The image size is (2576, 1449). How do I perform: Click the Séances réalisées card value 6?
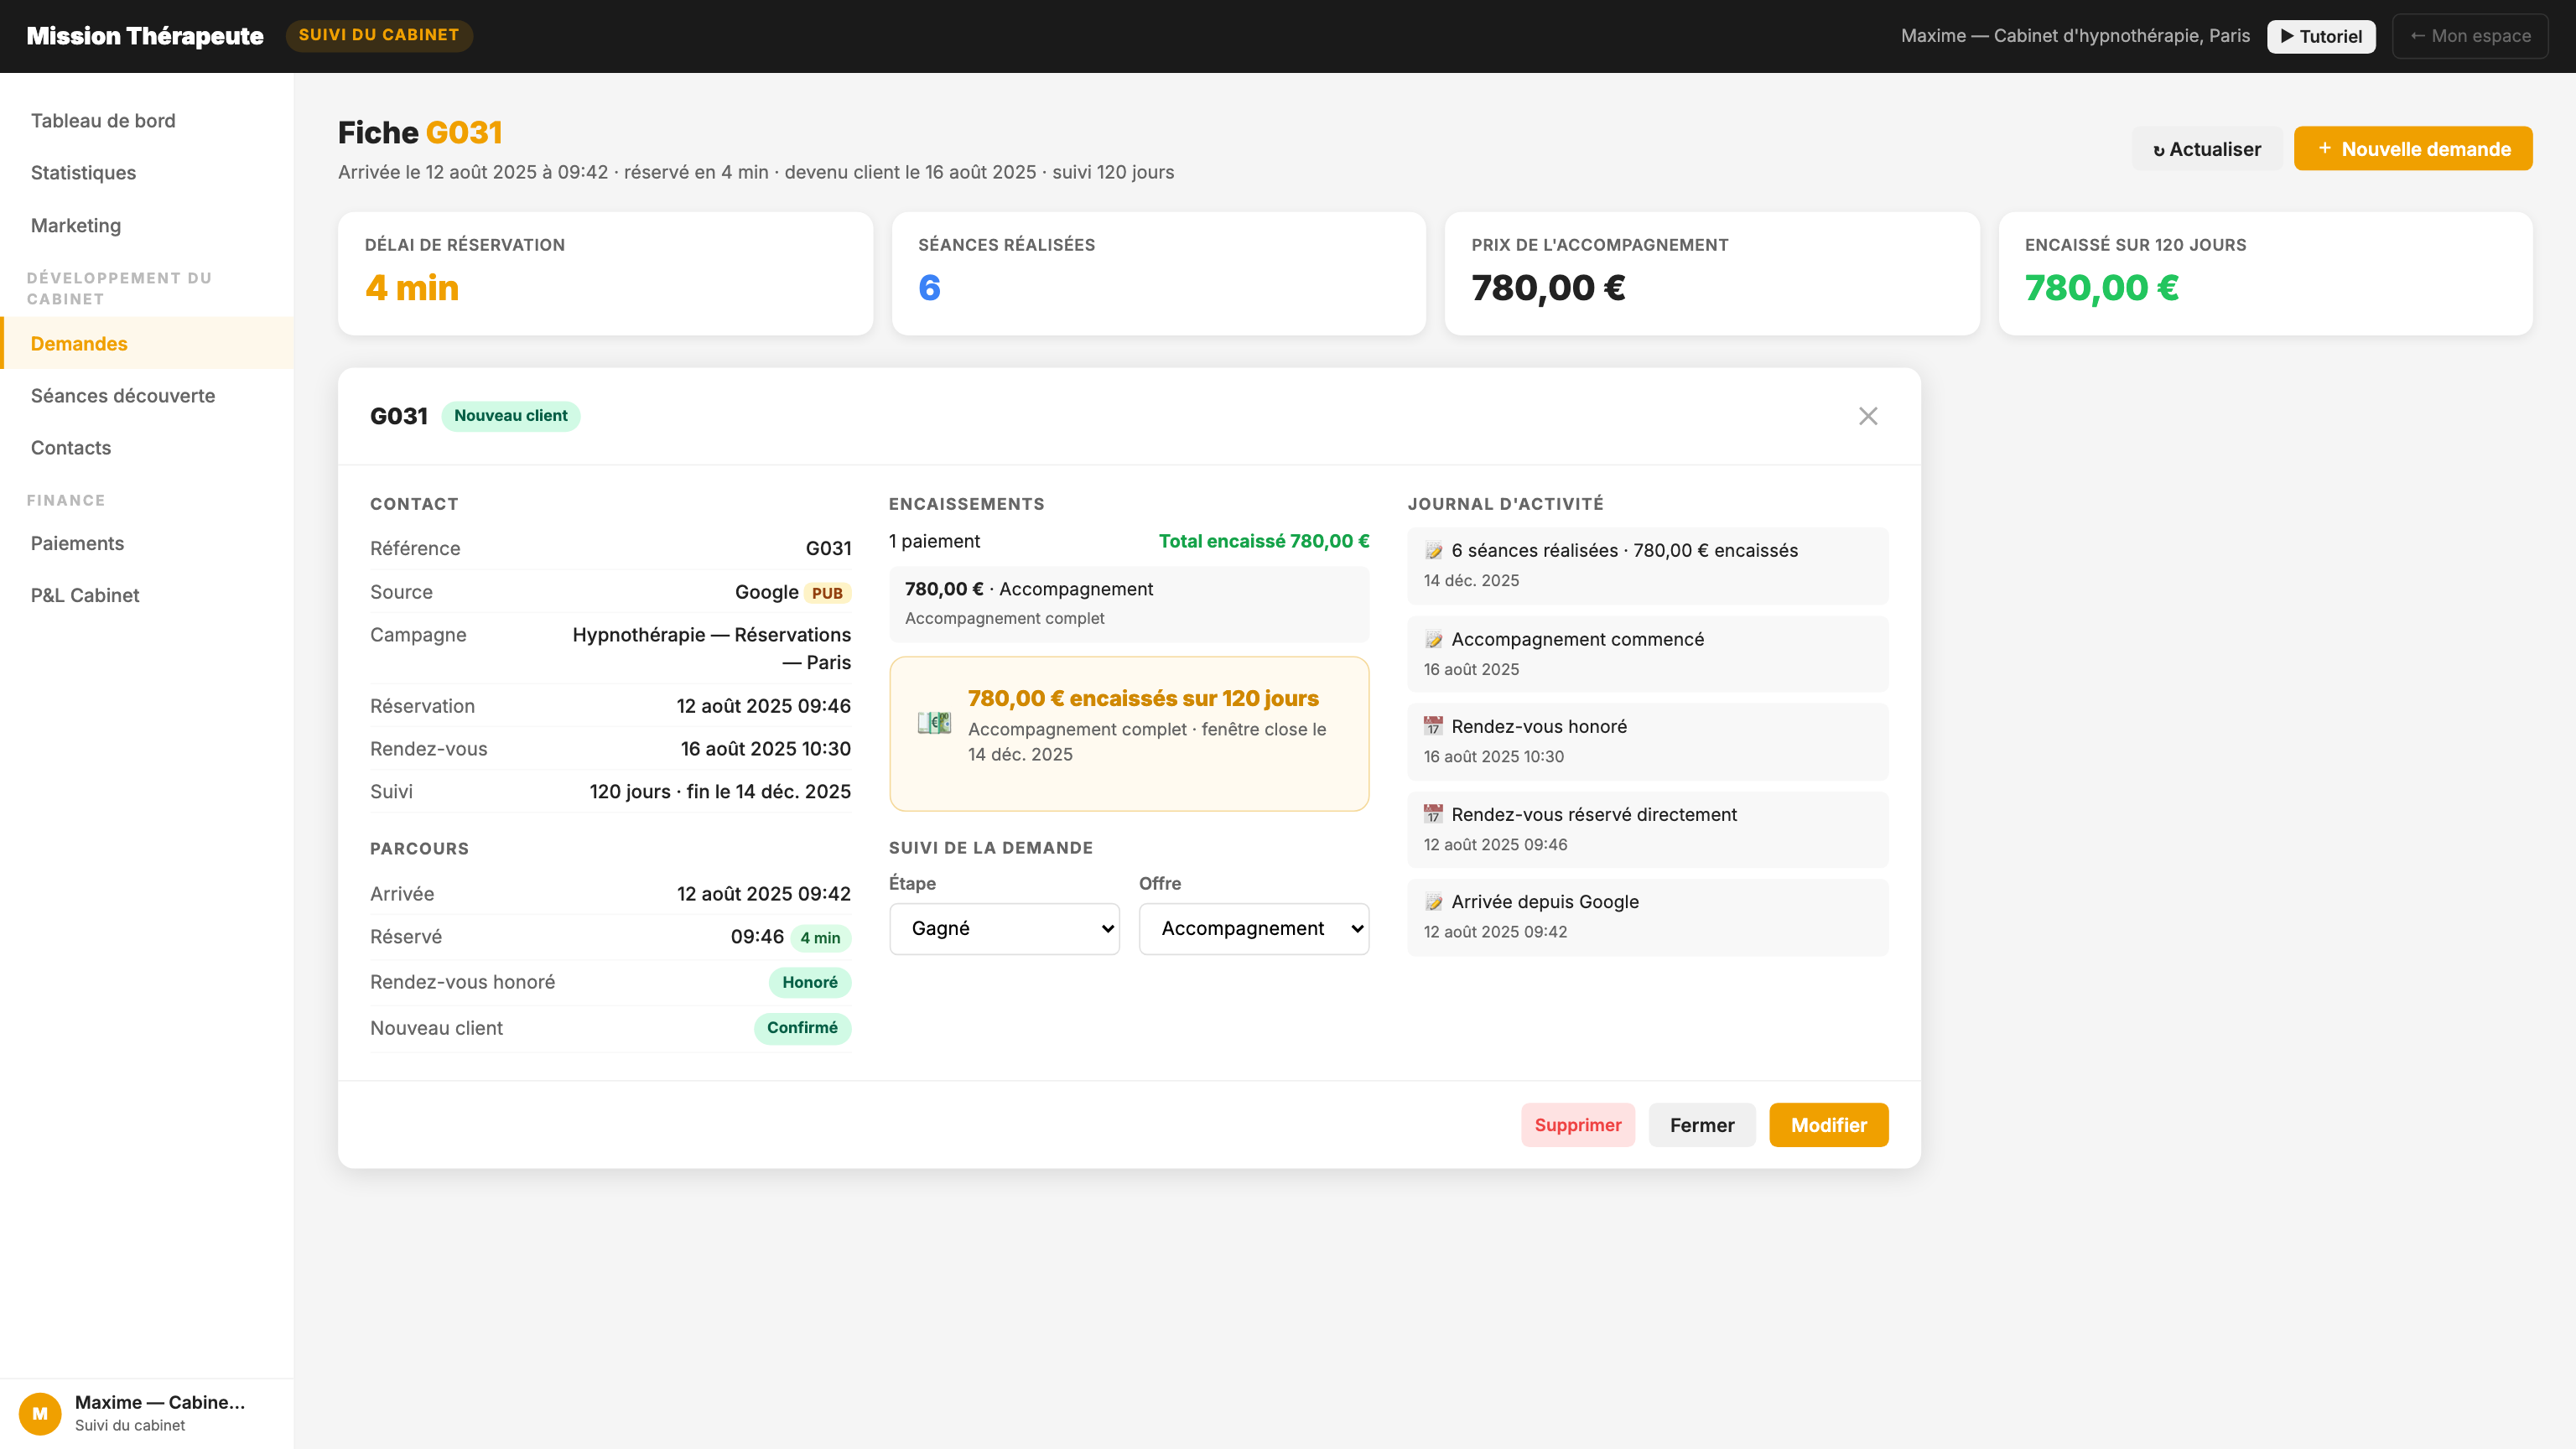(x=929, y=288)
